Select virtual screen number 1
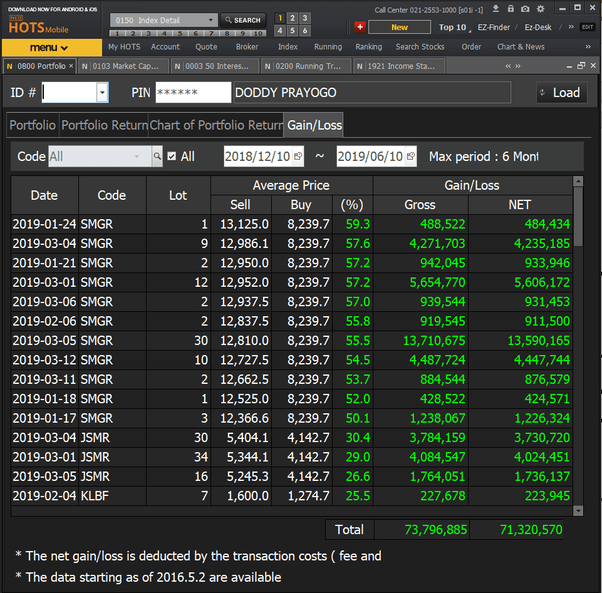Image resolution: width=602 pixels, height=593 pixels. tap(280, 18)
